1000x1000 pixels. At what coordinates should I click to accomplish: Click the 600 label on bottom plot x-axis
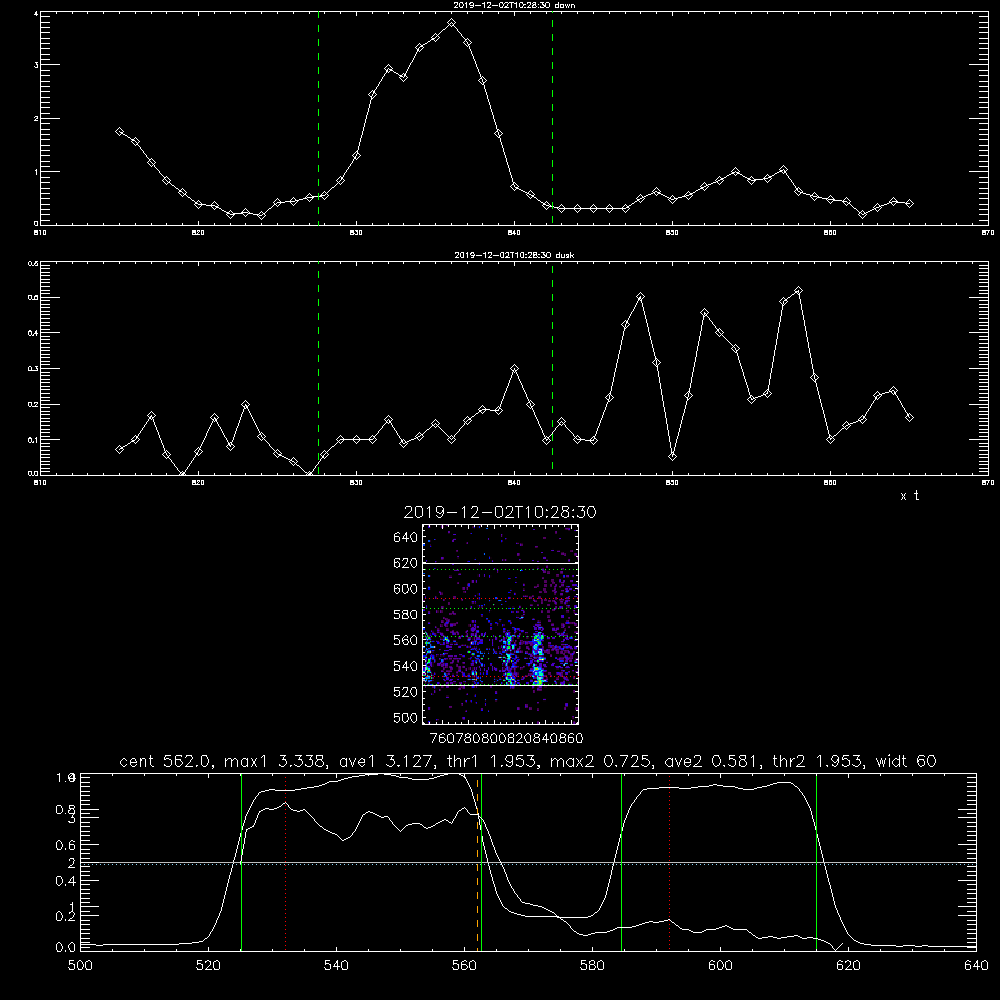[720, 965]
